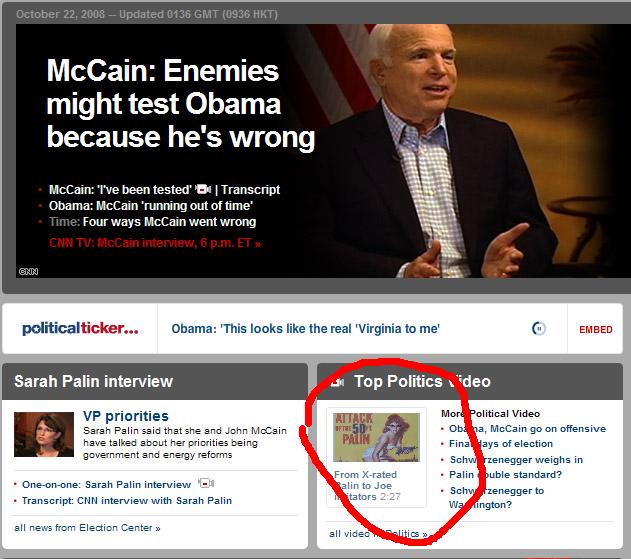Viewport: 631px width, 559px height.
Task: Open the 'VP priorities' headline
Action: (126, 416)
